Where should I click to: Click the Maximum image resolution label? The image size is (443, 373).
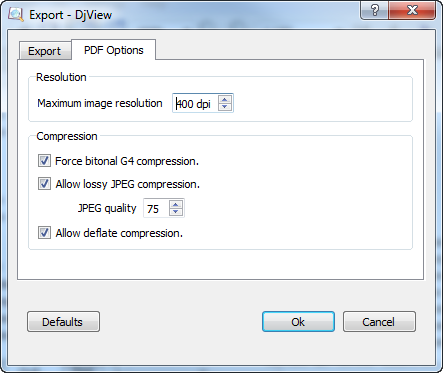point(100,103)
